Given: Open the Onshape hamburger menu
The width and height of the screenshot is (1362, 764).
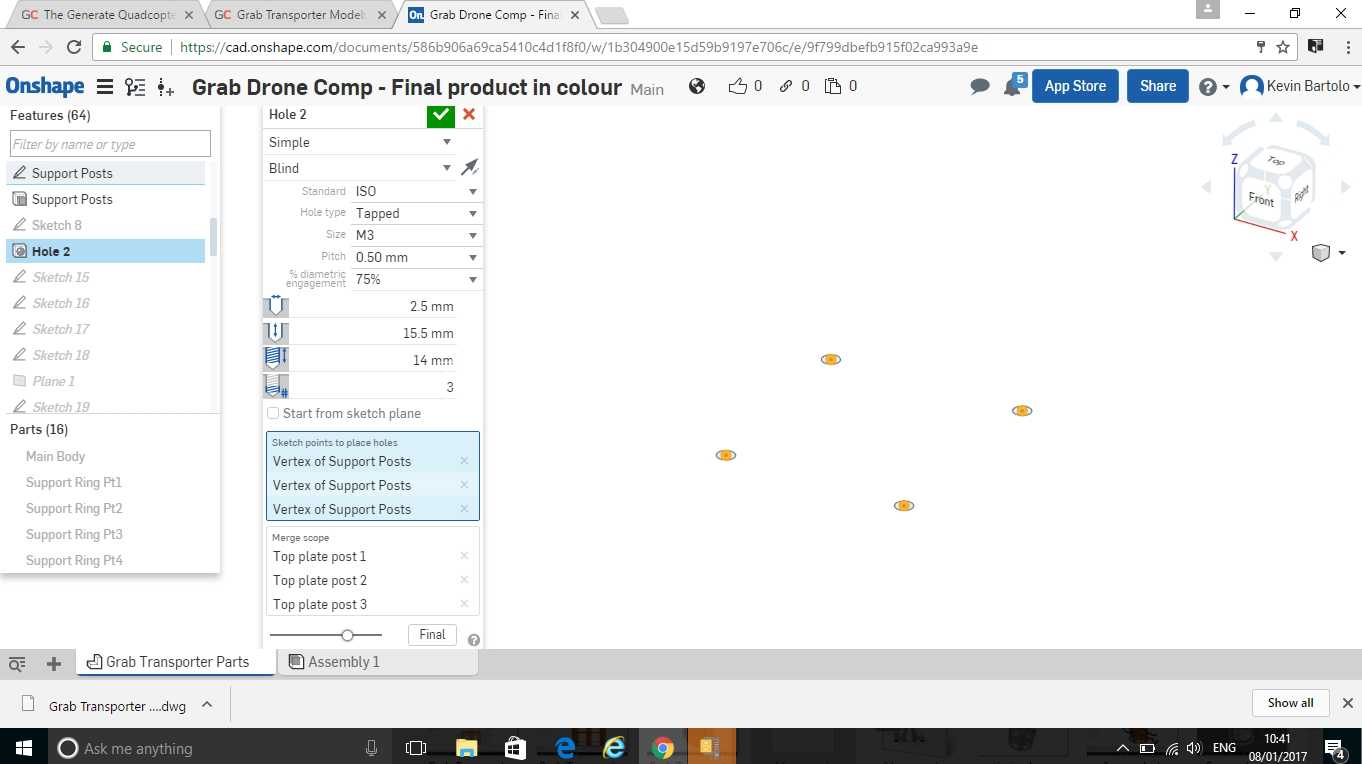Looking at the screenshot, I should click(104, 87).
